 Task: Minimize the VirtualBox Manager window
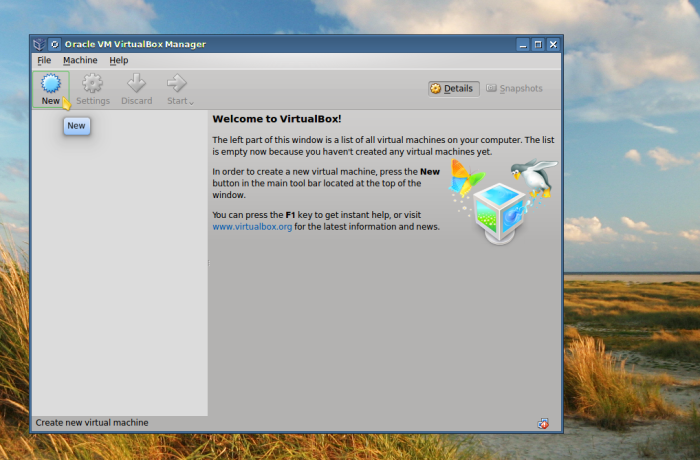pos(523,44)
